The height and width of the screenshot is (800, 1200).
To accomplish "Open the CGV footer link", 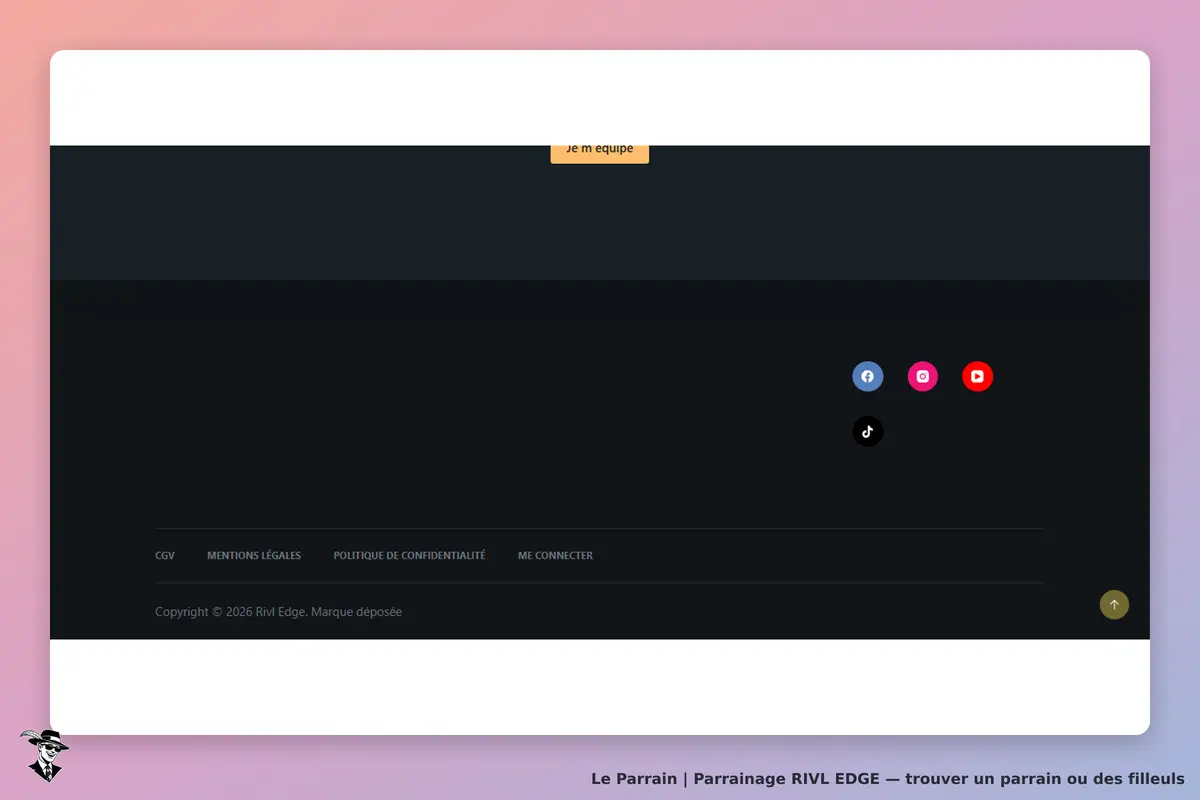I will pos(165,555).
